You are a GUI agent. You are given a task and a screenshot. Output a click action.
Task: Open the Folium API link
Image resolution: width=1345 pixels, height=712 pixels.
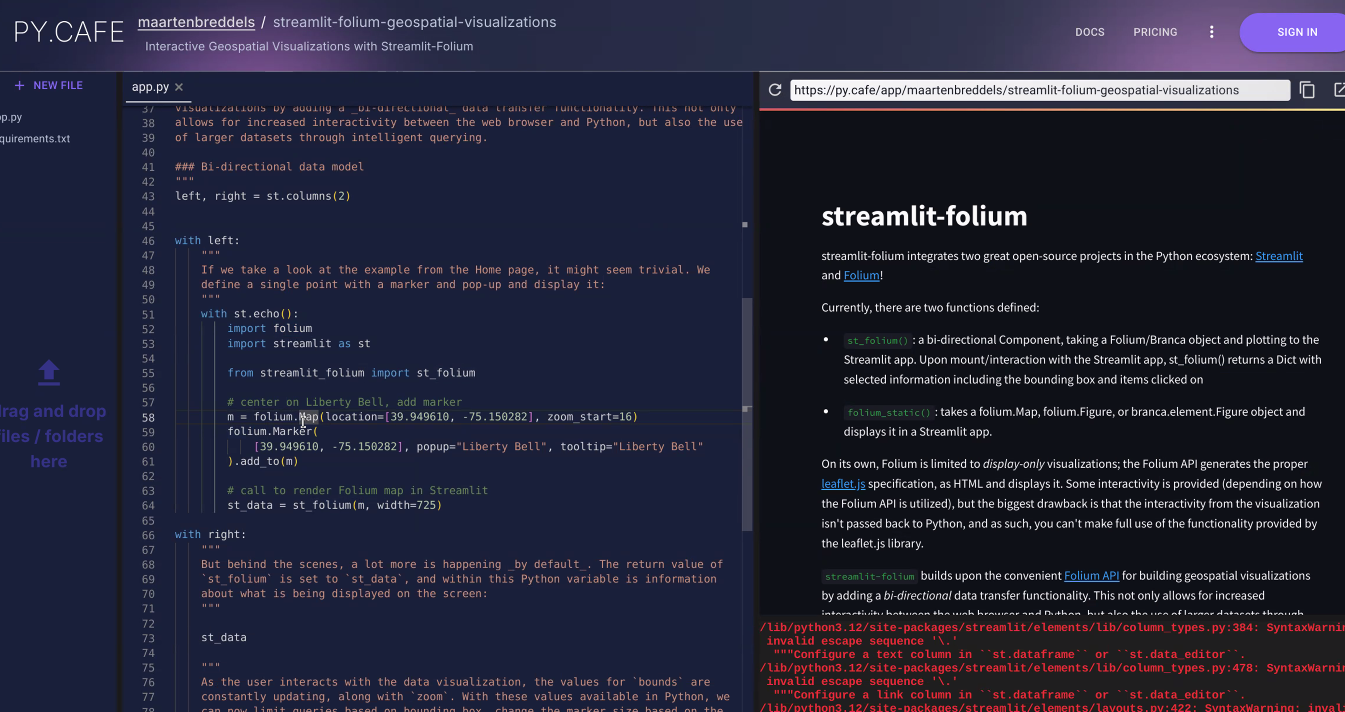pos(1091,576)
